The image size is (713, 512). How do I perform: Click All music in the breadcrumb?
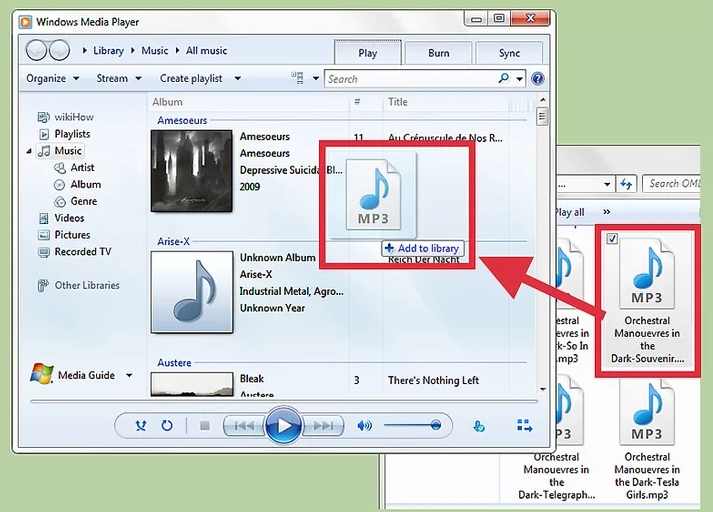(206, 50)
